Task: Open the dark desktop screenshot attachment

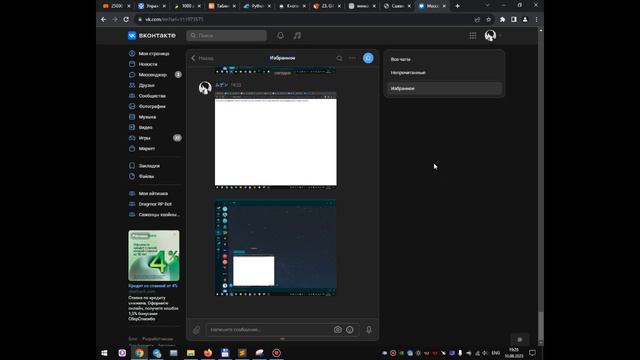Action: click(276, 247)
